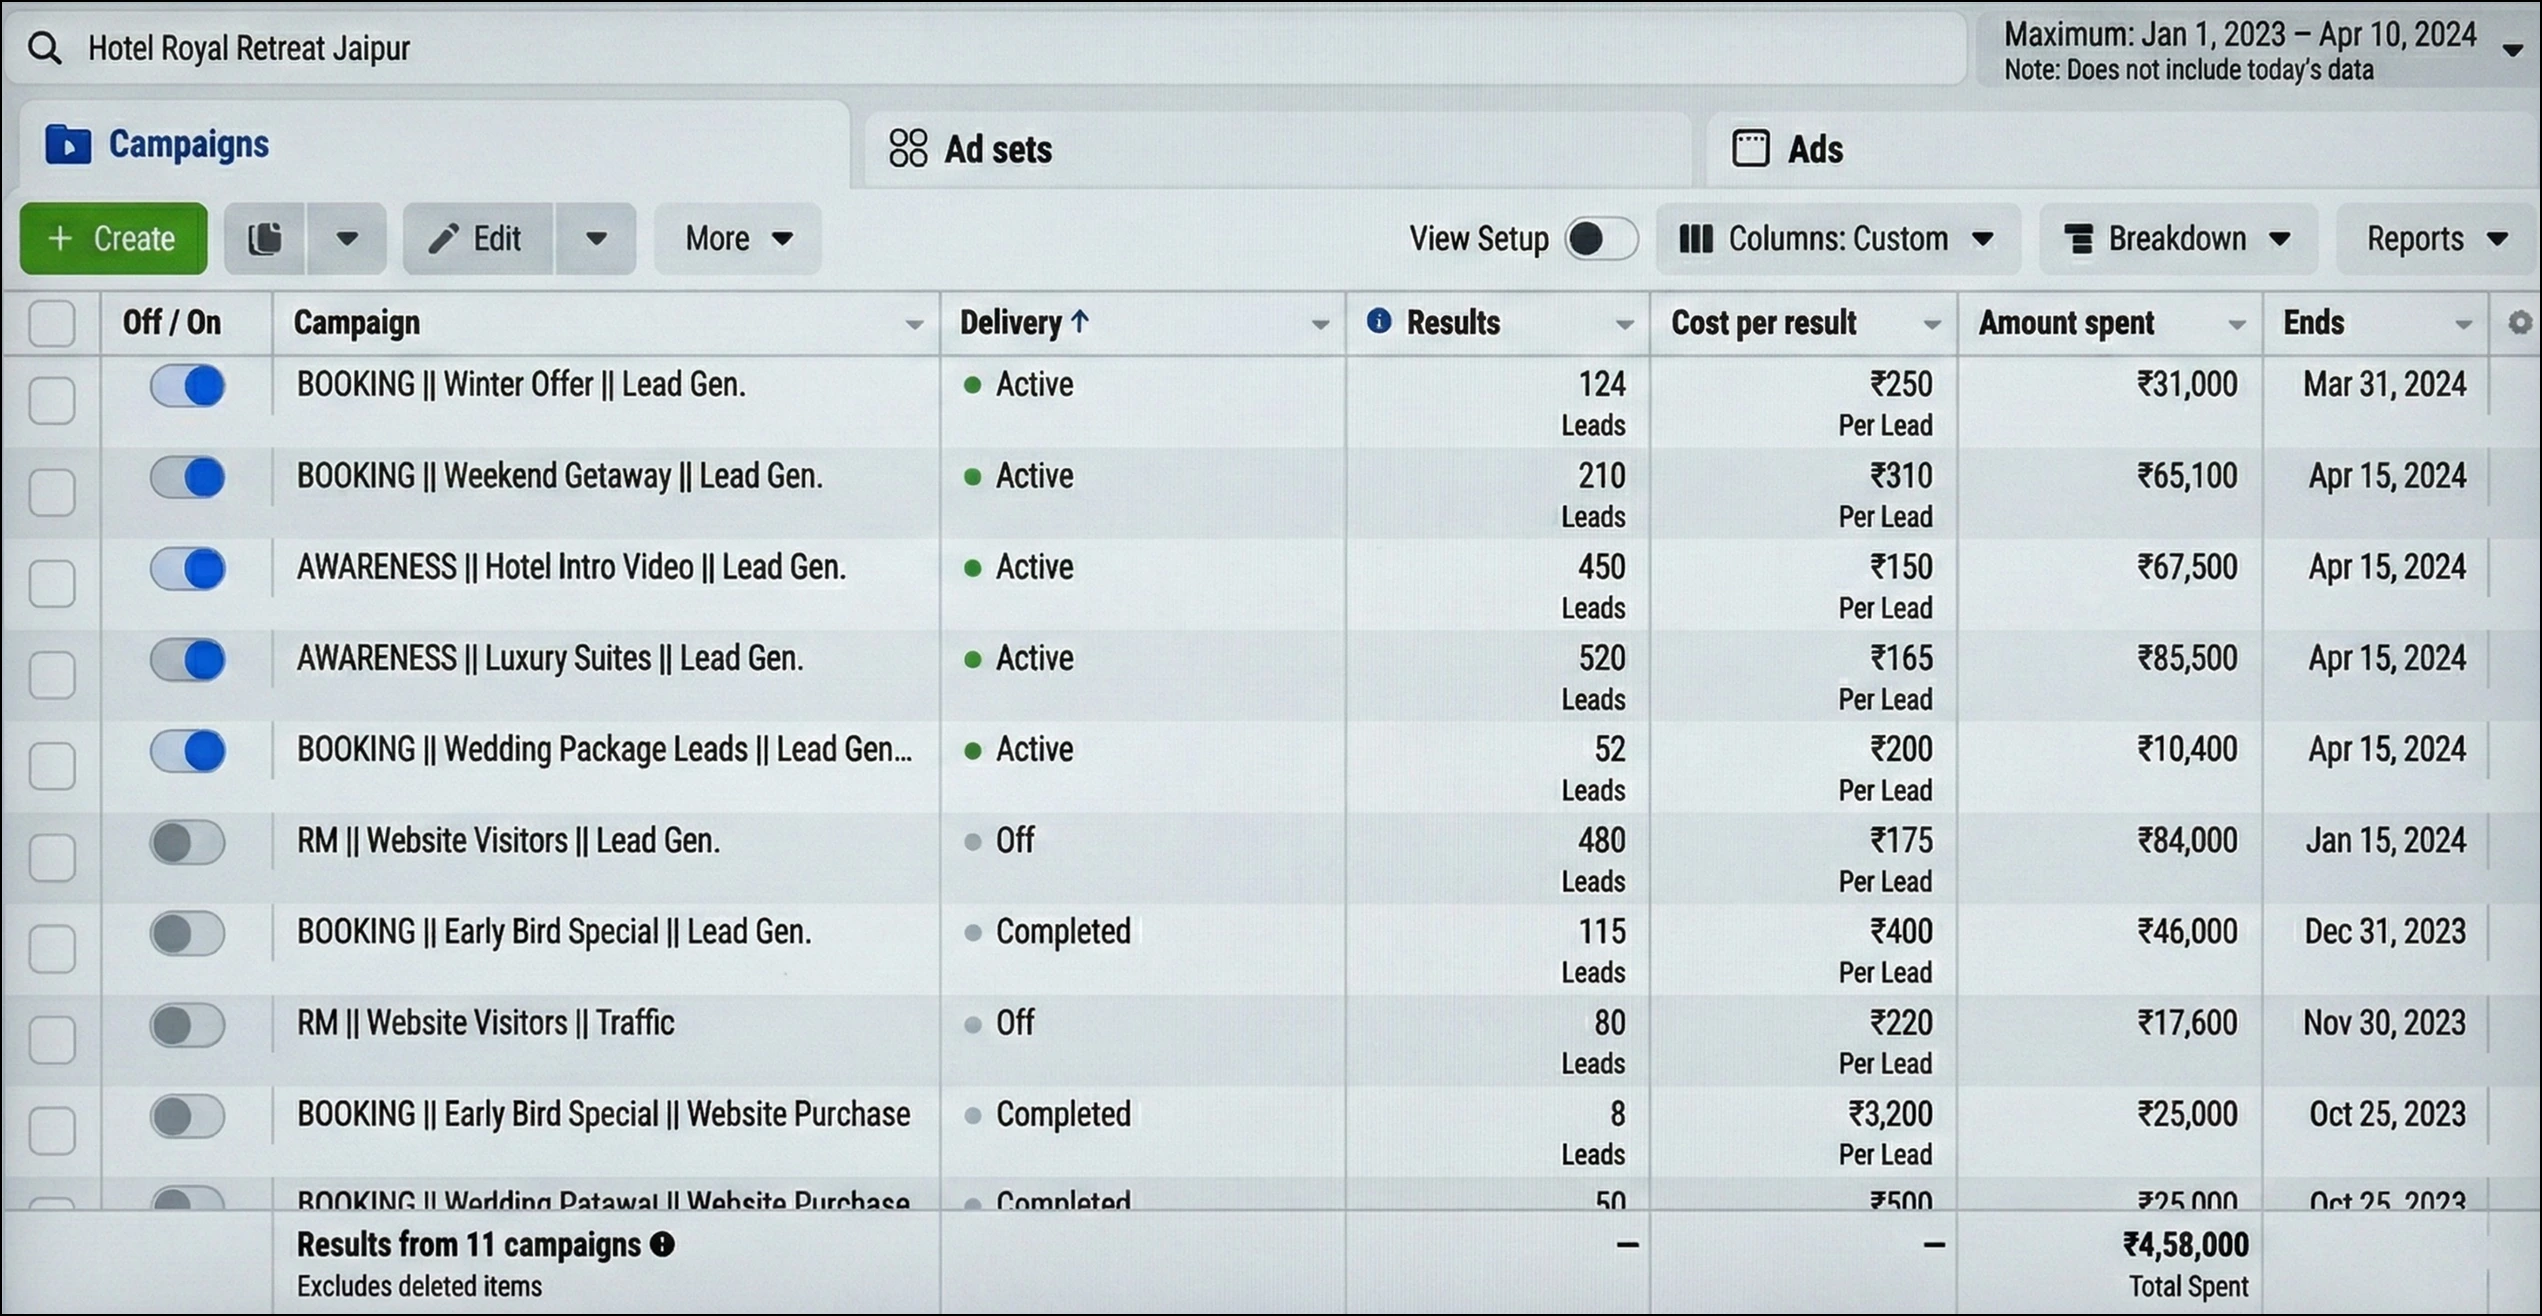Click the Ad sets grid icon
The width and height of the screenshot is (2542, 1316).
point(908,149)
